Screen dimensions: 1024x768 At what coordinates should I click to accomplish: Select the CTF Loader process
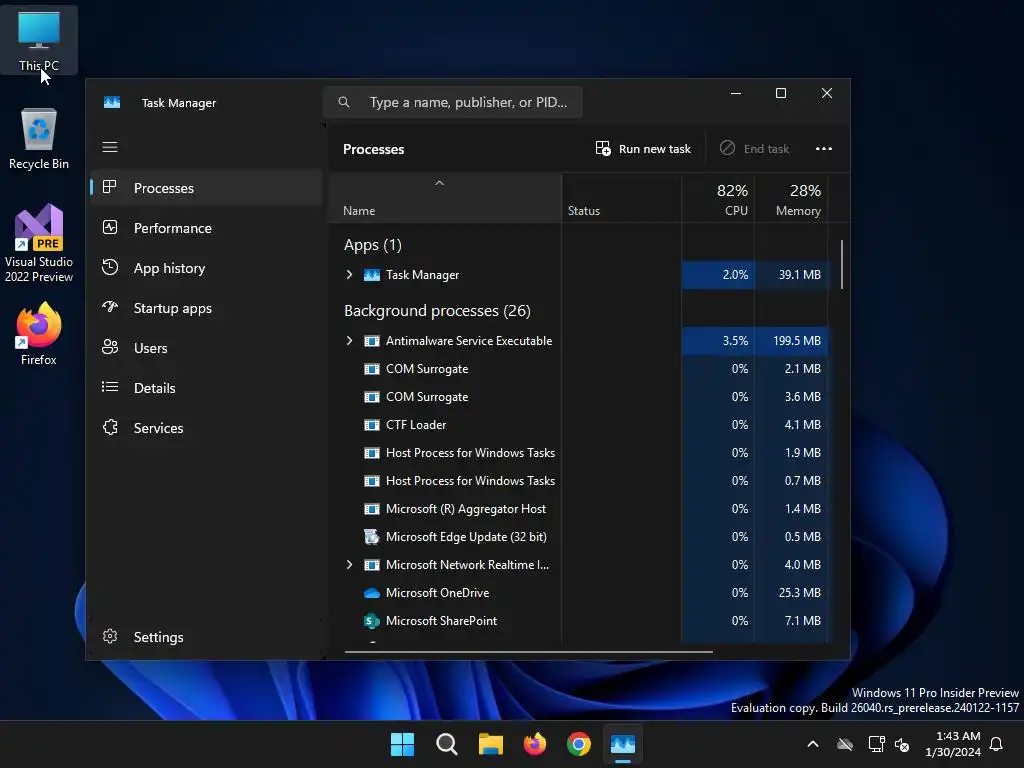click(x=579, y=425)
